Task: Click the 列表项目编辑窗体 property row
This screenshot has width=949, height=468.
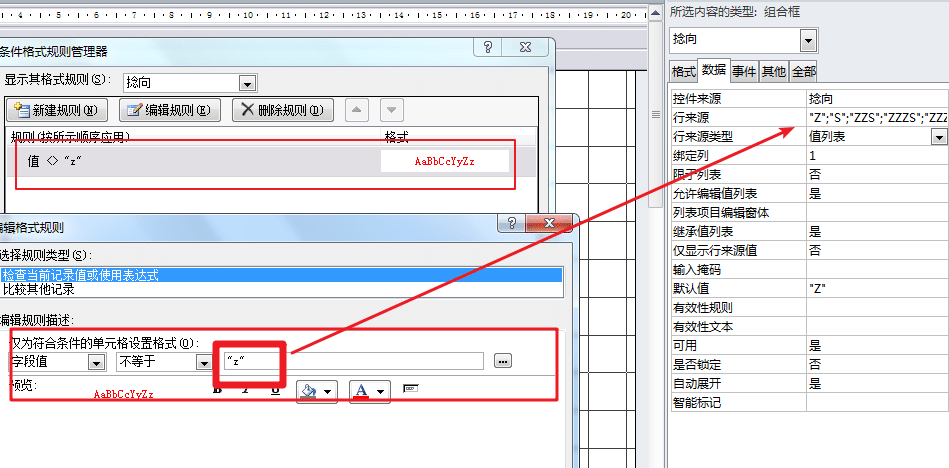Action: click(810, 213)
